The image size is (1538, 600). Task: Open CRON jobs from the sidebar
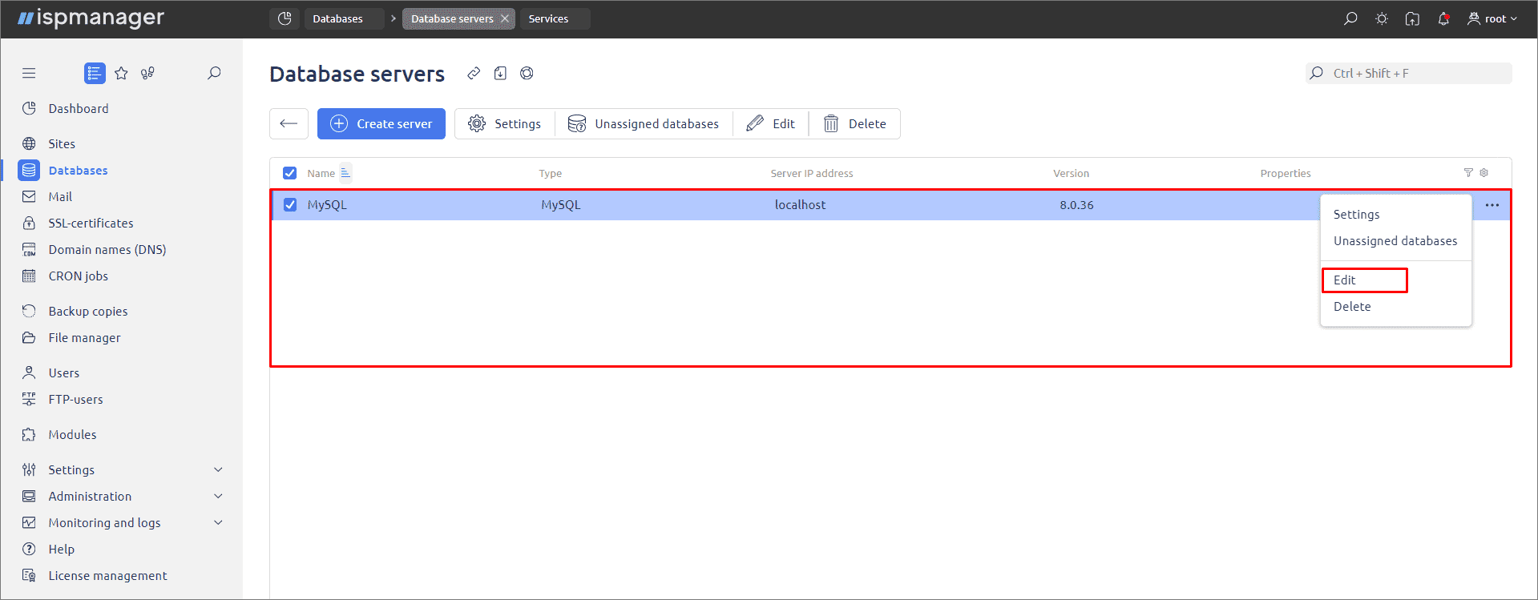pyautogui.click(x=77, y=276)
